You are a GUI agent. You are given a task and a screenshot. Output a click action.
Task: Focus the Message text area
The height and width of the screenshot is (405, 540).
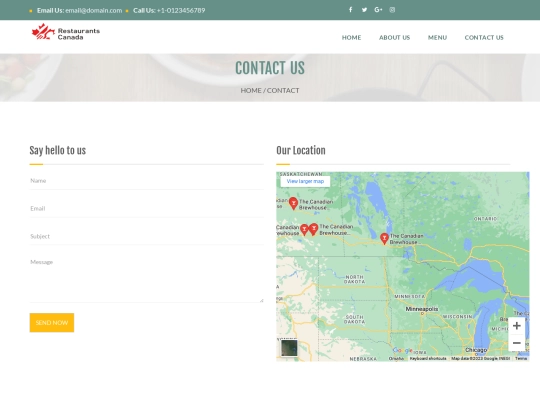[x=147, y=279]
